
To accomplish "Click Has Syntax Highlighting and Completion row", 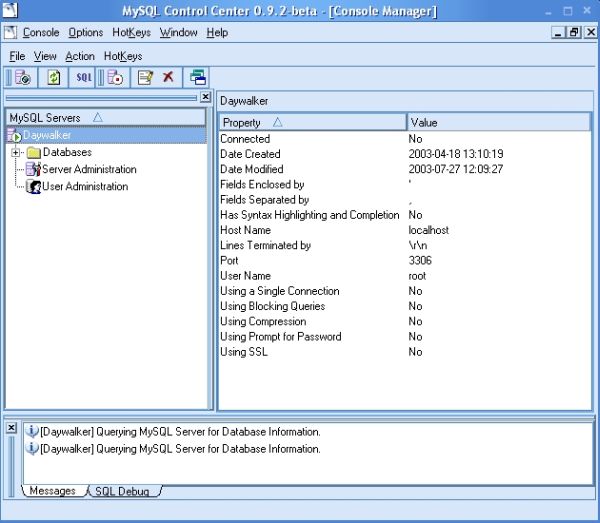I will (404, 215).
